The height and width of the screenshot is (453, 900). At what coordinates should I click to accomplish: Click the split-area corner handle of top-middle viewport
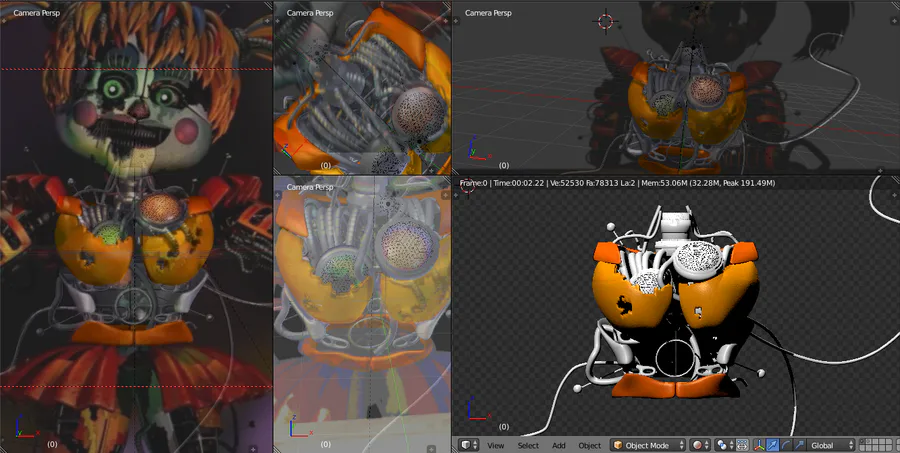coord(447,5)
